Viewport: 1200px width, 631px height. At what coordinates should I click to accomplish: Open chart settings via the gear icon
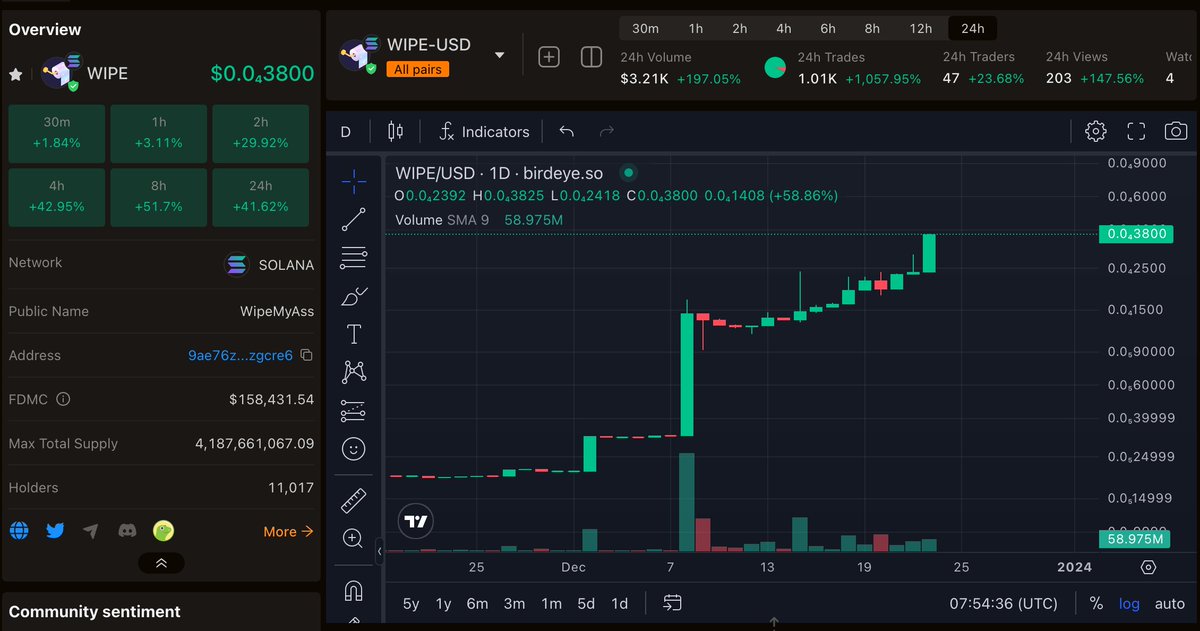coord(1095,131)
